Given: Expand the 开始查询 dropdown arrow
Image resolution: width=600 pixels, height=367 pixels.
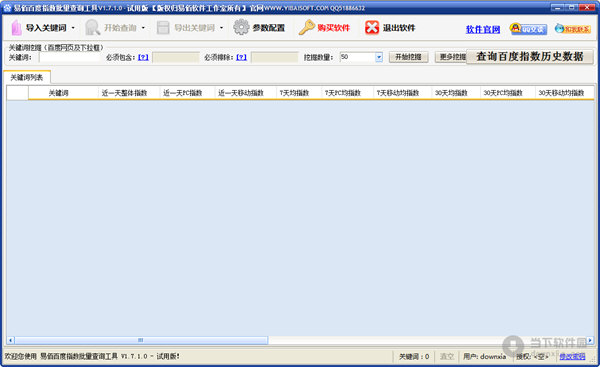Looking at the screenshot, I should pyautogui.click(x=143, y=28).
